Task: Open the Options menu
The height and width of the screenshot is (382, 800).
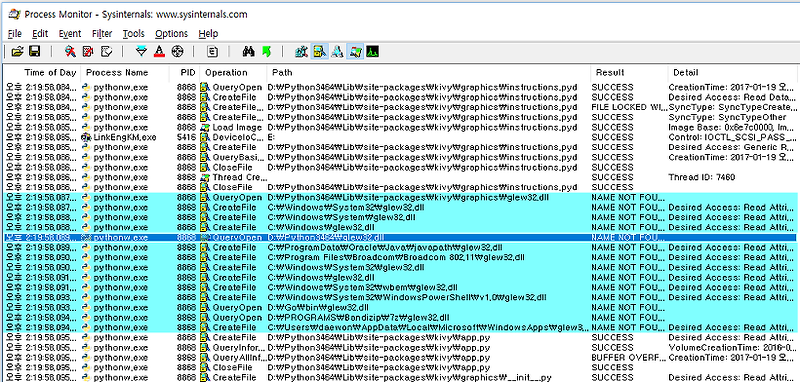Action: click(171, 34)
